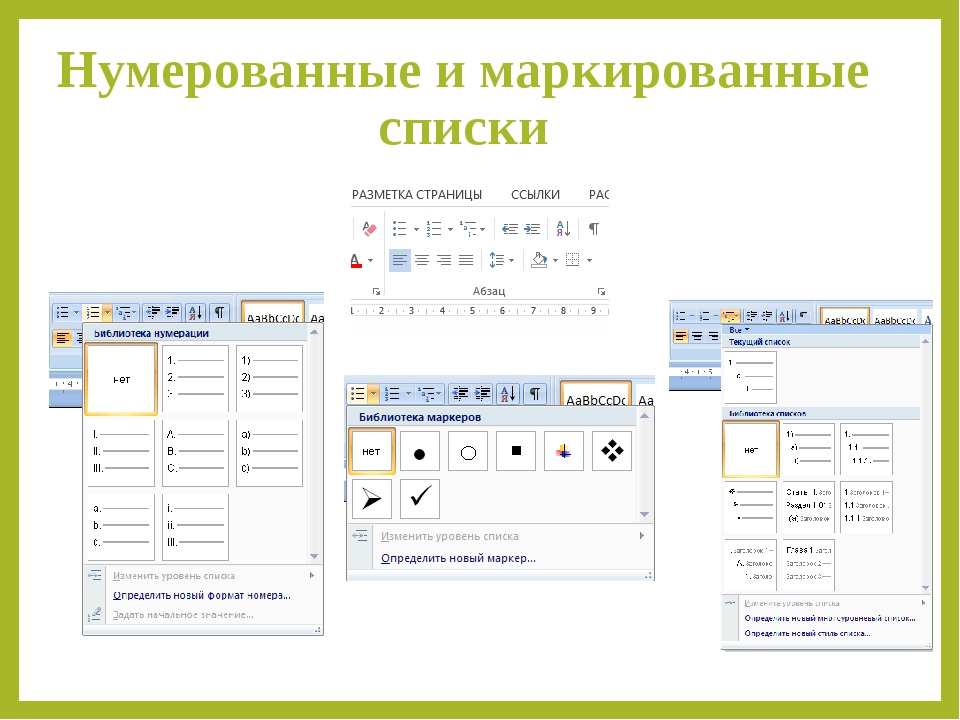Click the Borders grid icon in the top ribbon
This screenshot has width=960, height=720.
click(572, 260)
